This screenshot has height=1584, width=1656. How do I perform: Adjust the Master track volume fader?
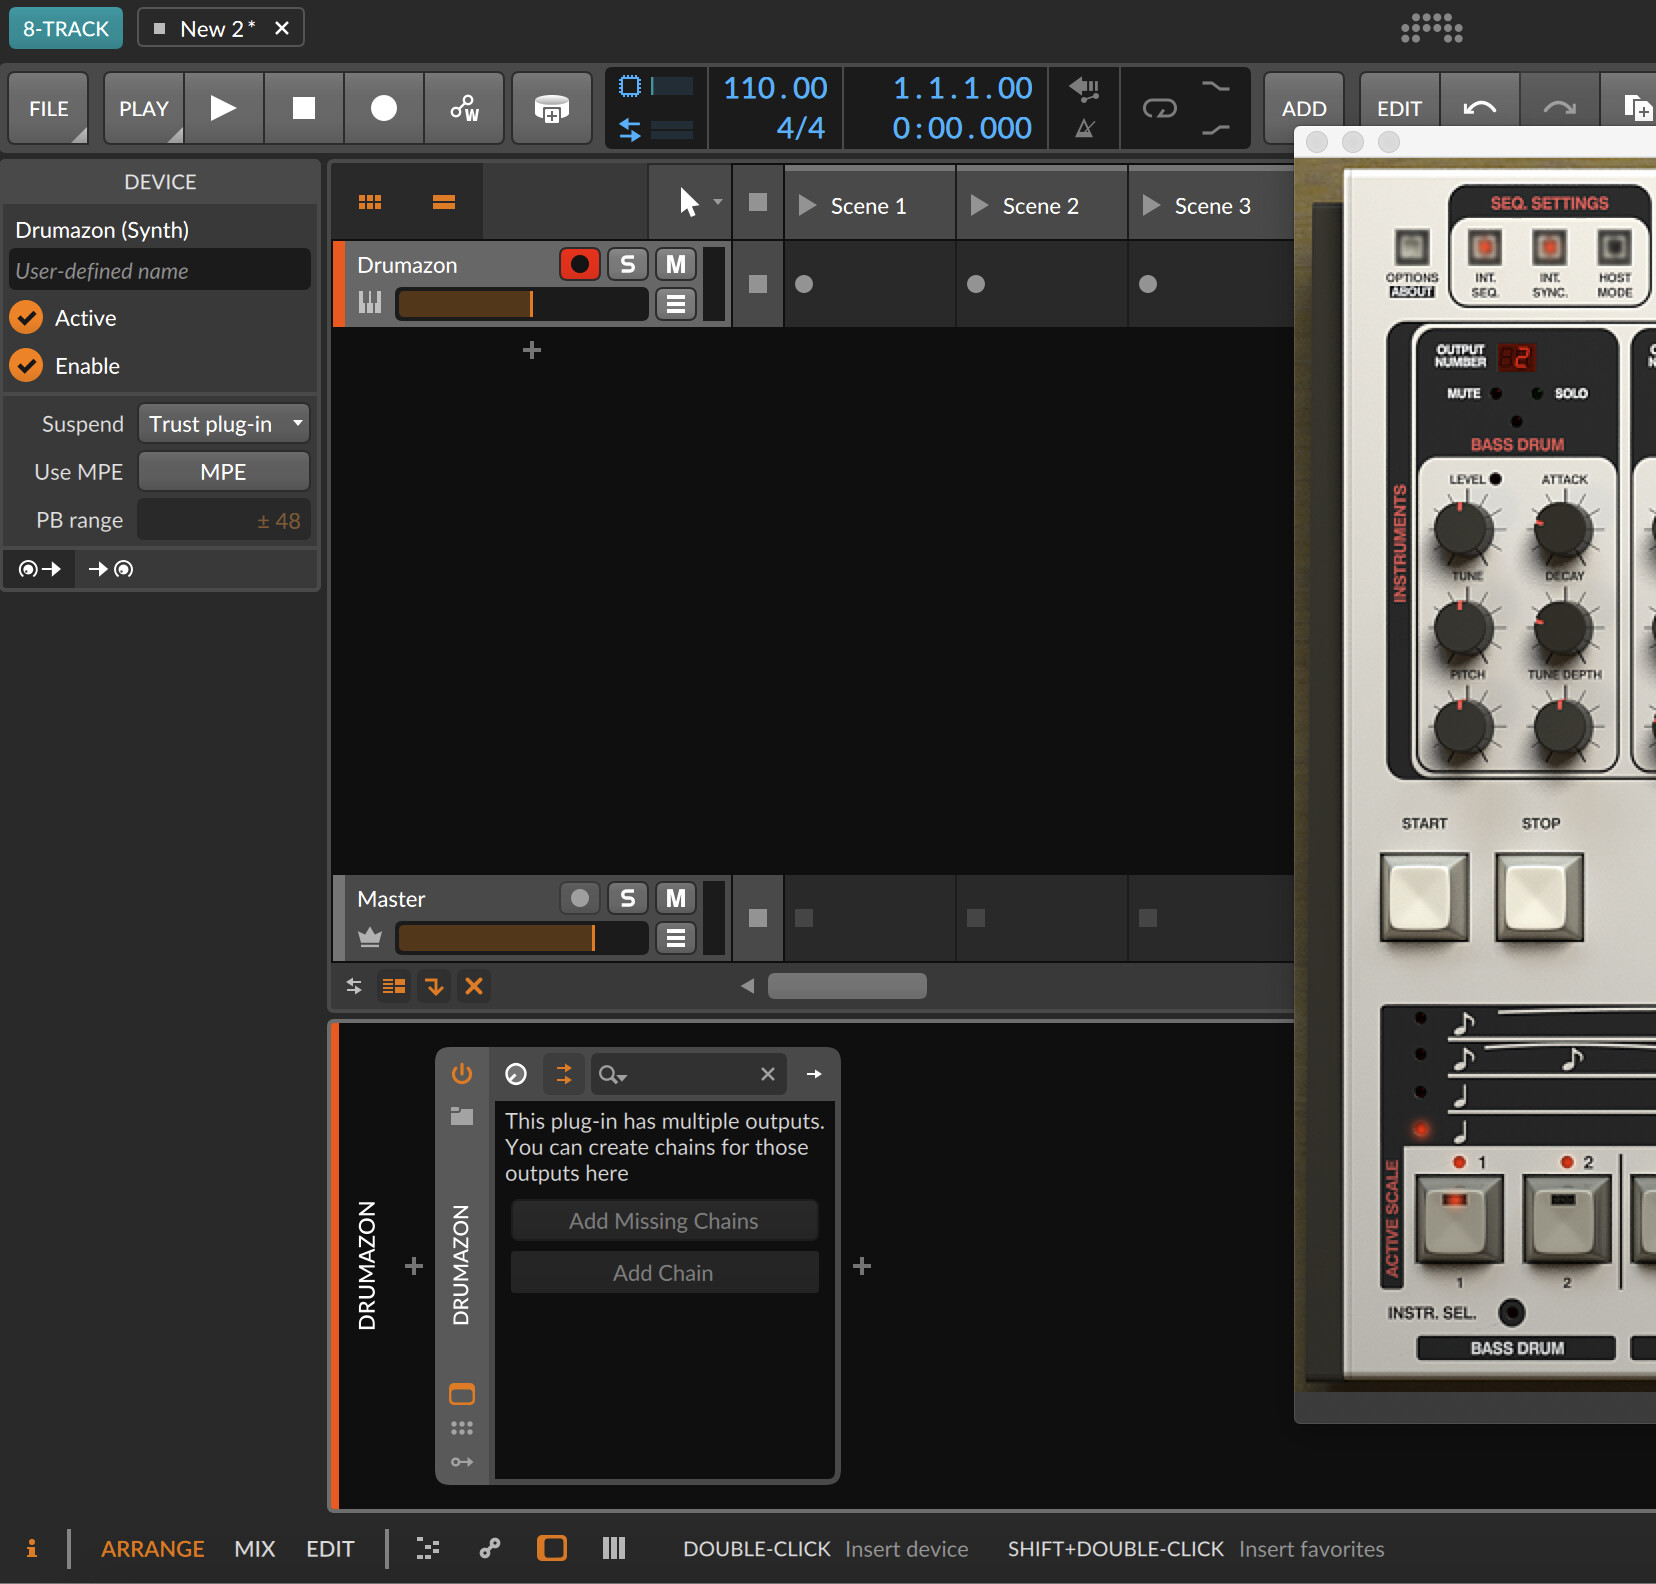pyautogui.click(x=521, y=938)
